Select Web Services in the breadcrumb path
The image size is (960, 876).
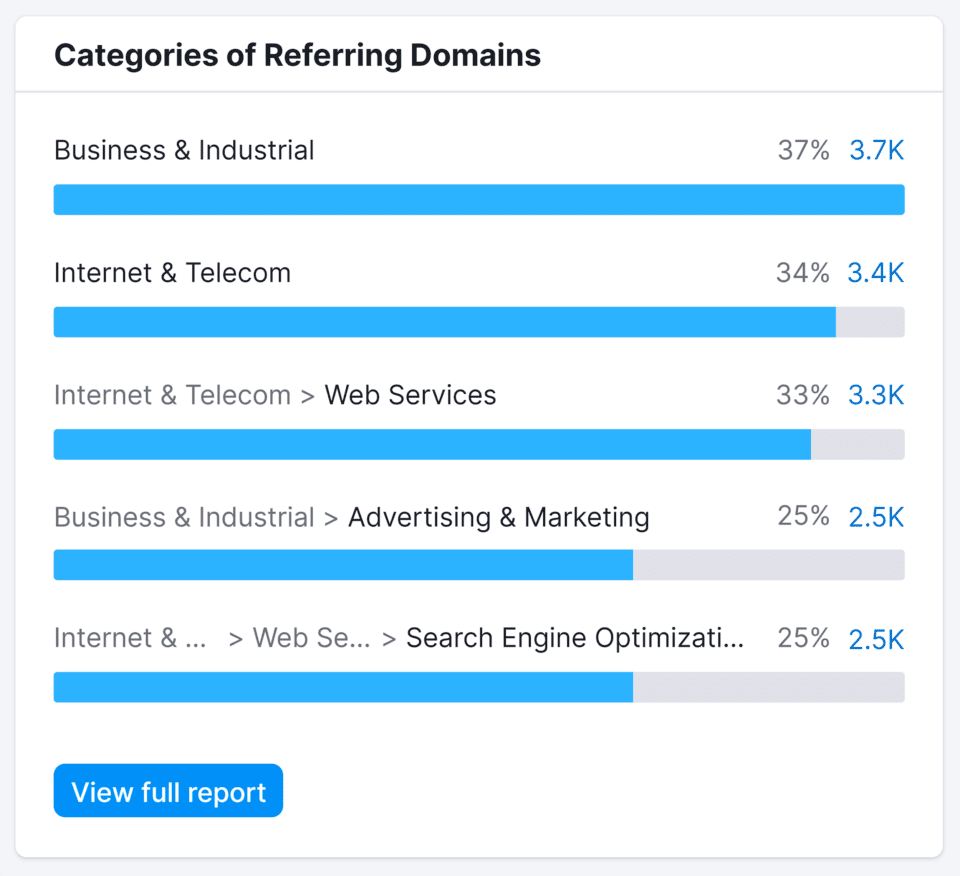tap(410, 395)
